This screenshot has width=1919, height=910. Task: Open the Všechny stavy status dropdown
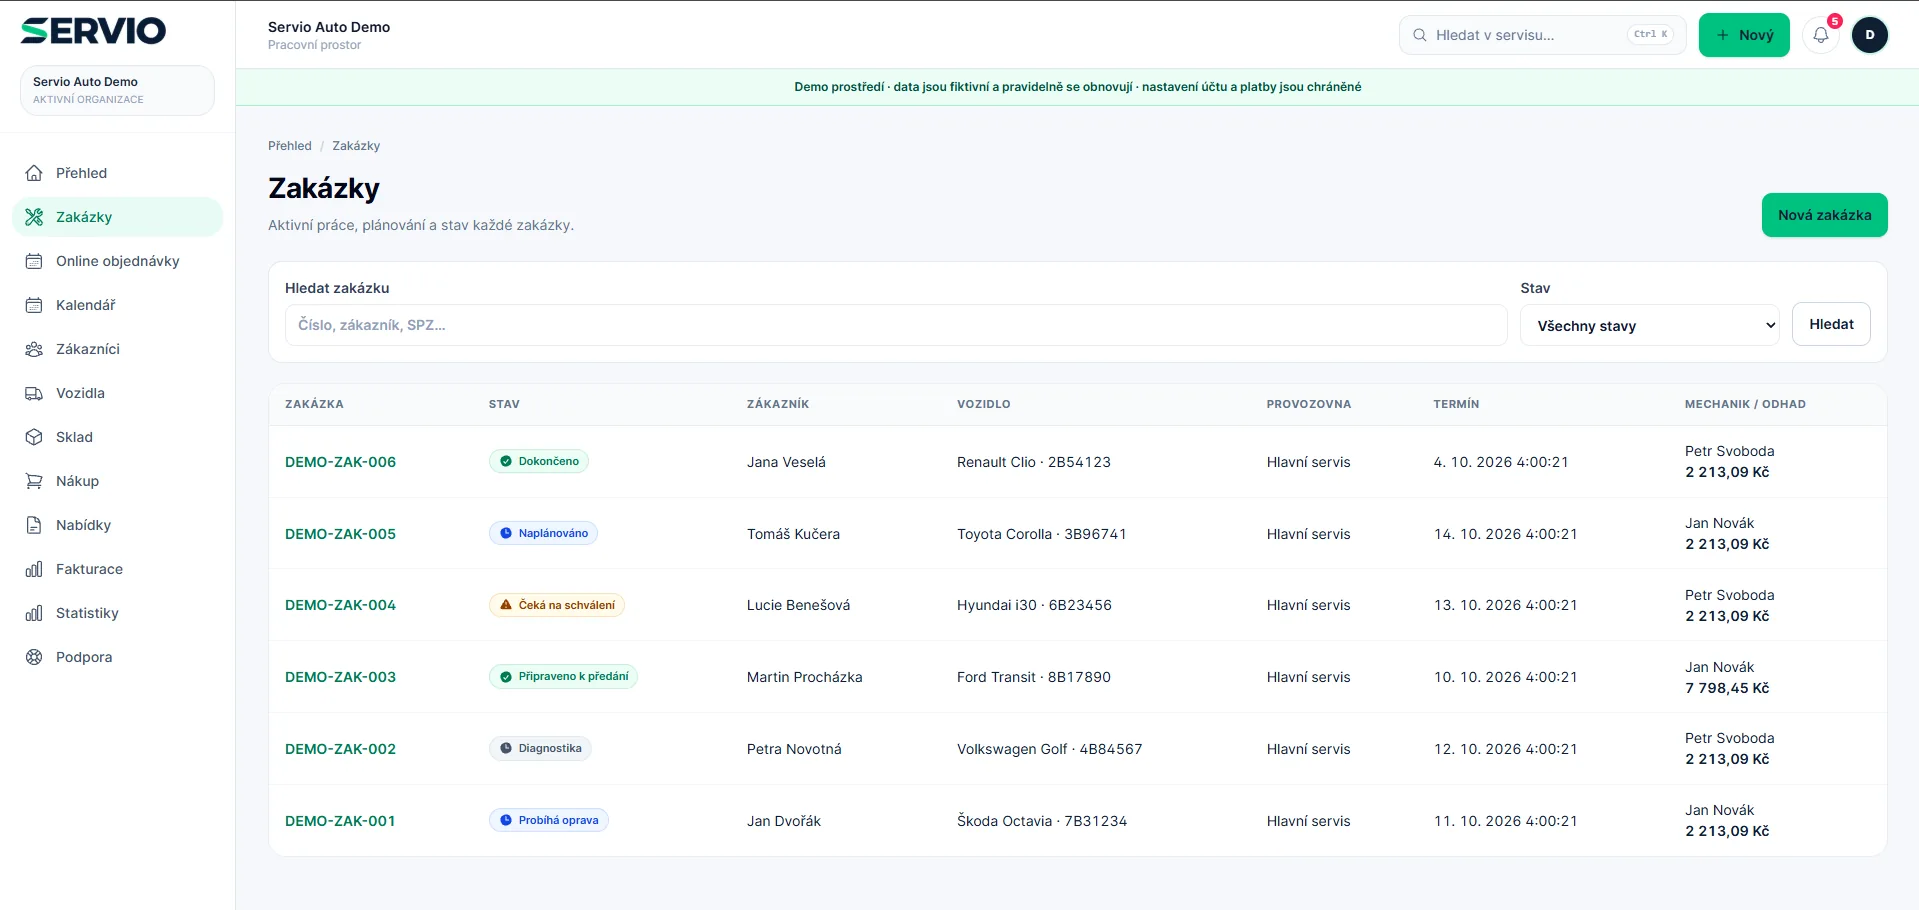[x=1650, y=325]
